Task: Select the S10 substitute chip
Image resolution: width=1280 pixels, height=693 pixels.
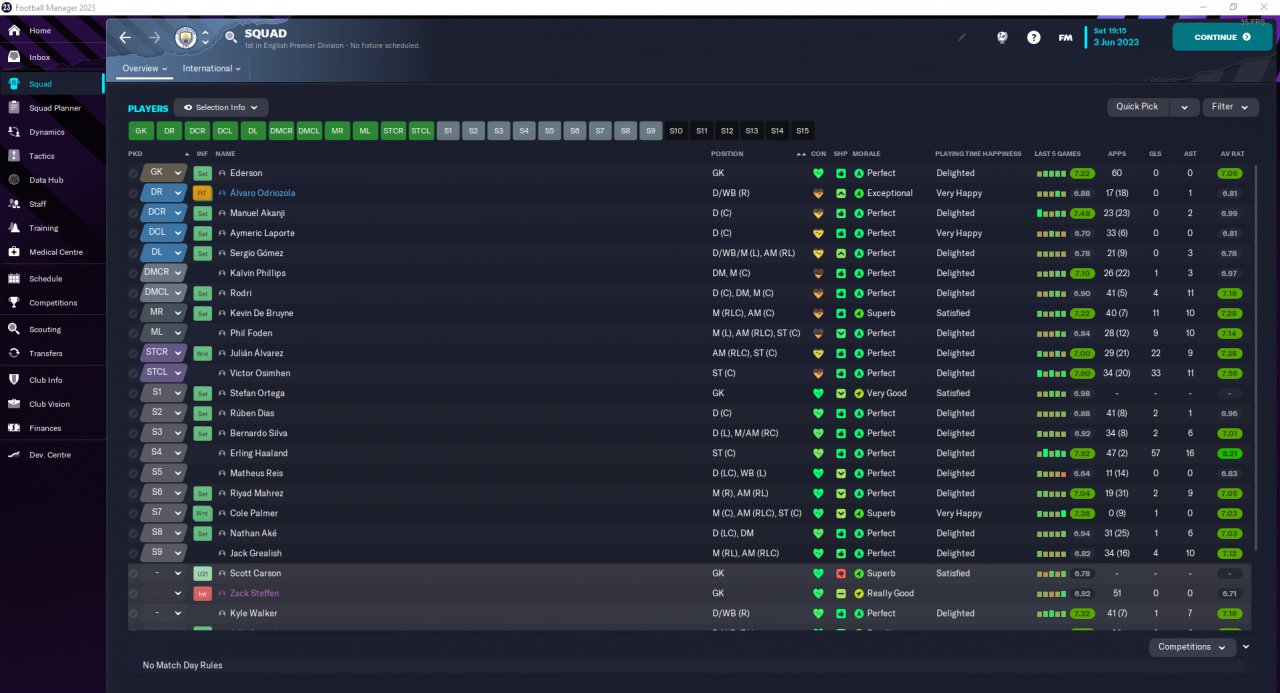Action: (676, 131)
